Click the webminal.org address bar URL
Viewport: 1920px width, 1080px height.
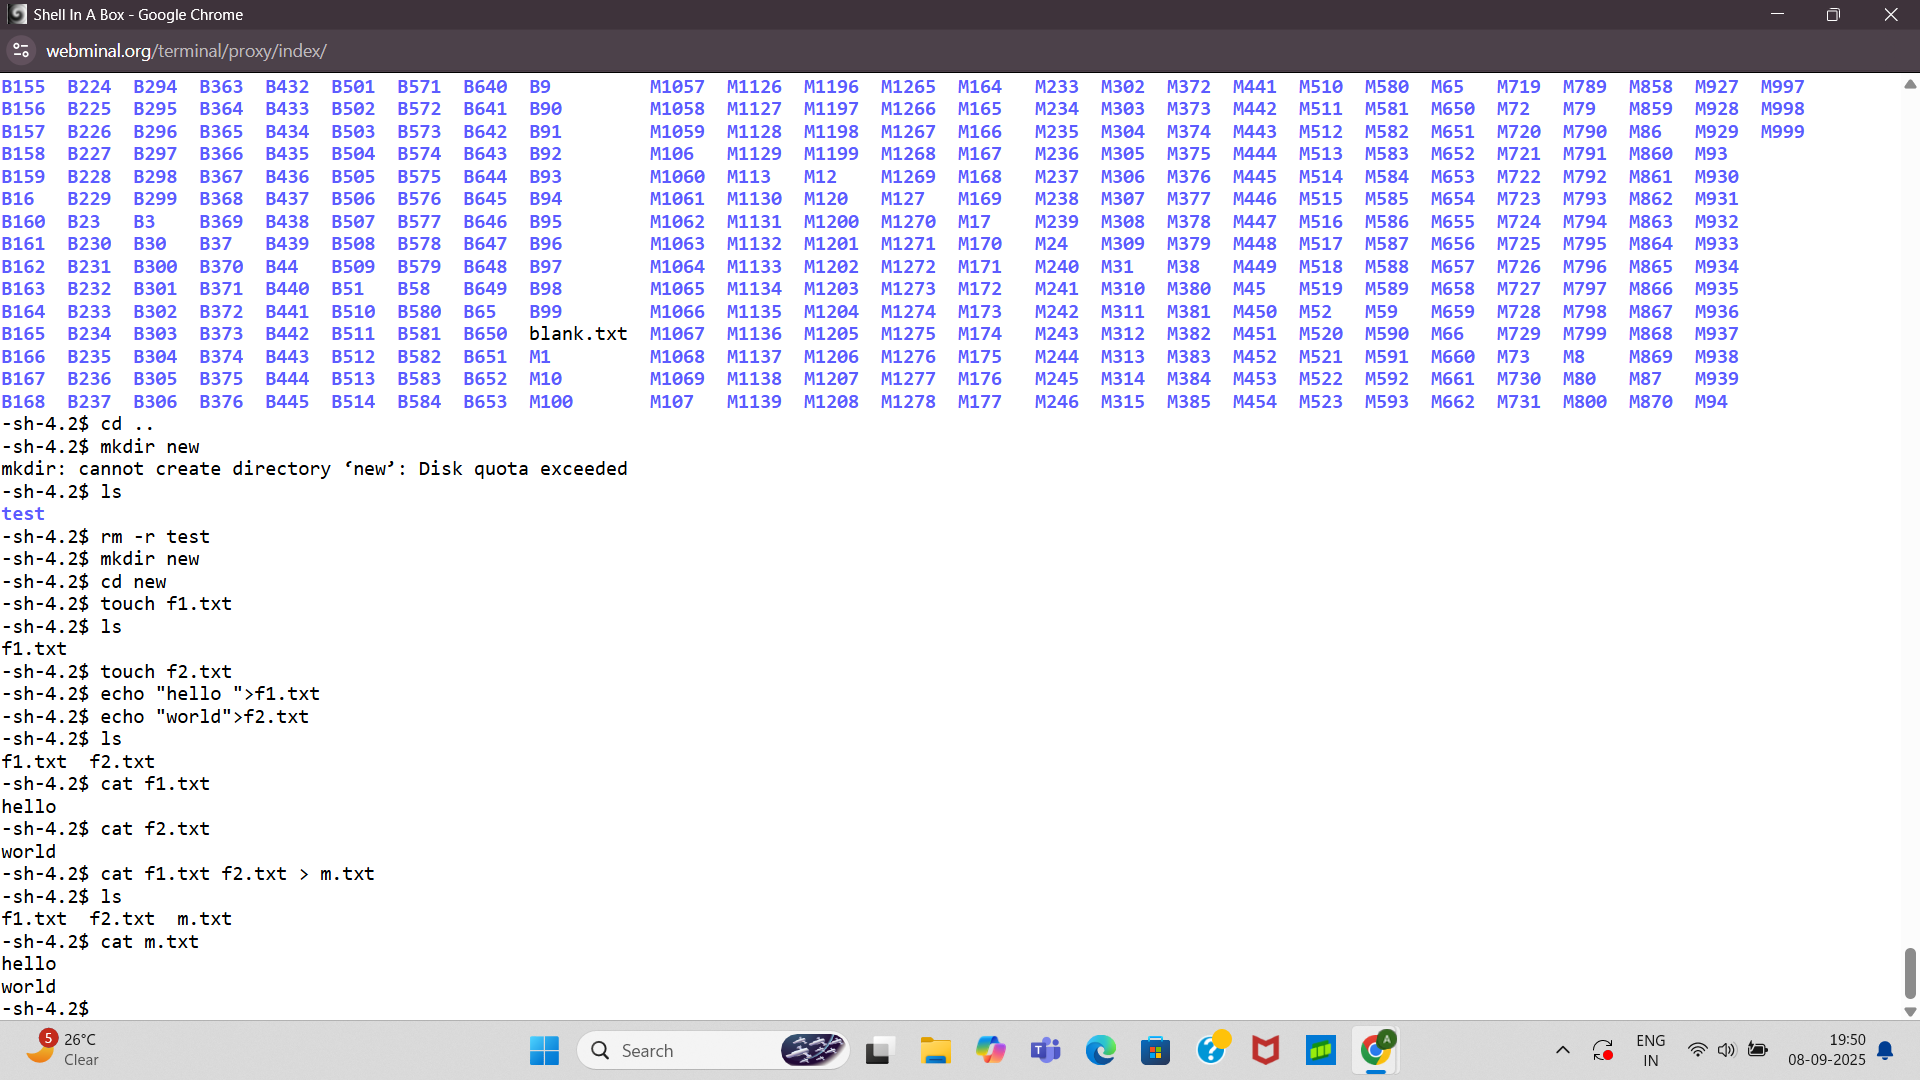(186, 51)
